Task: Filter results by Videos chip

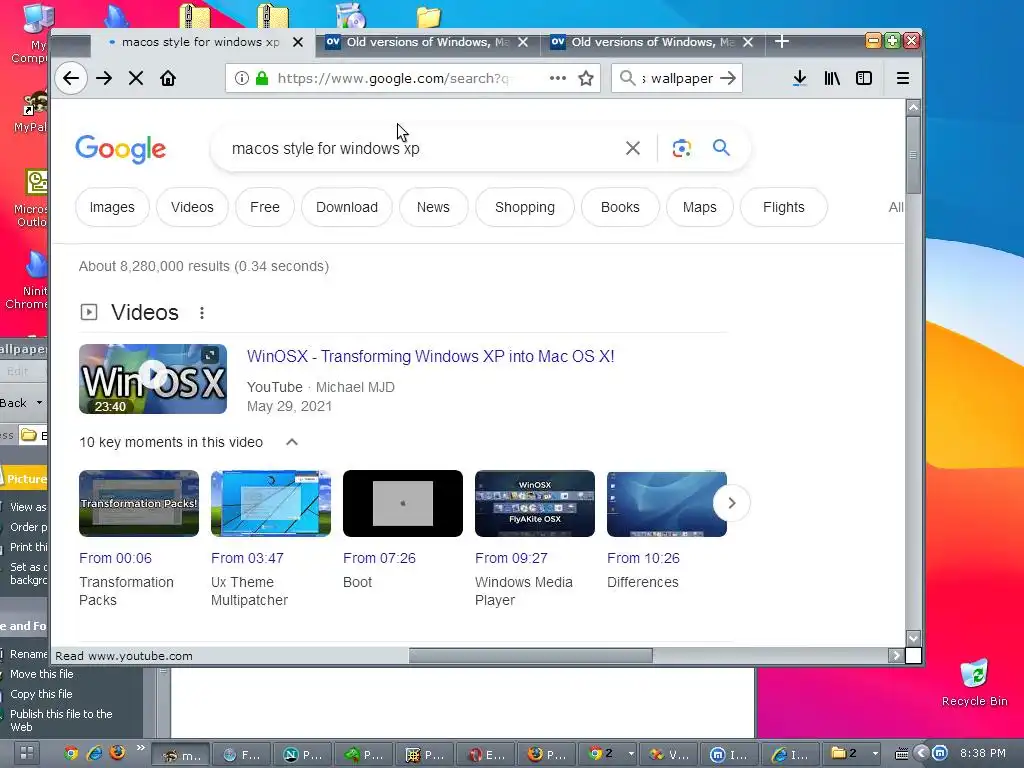Action: point(192,207)
